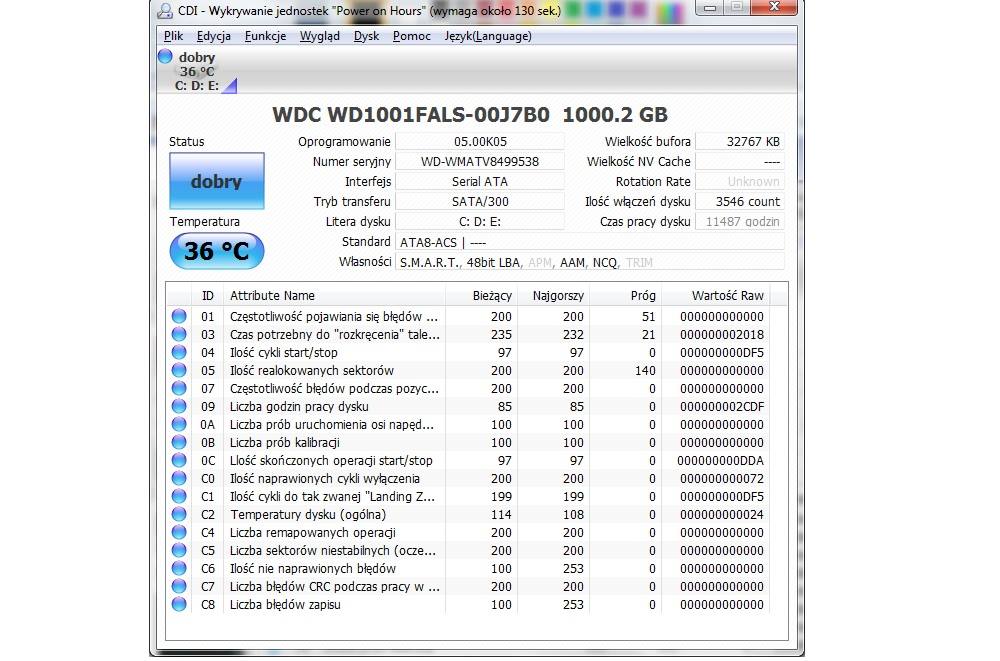Click the serial number field WD-WMATV8499538
1000x661 pixels.
pyautogui.click(x=480, y=161)
